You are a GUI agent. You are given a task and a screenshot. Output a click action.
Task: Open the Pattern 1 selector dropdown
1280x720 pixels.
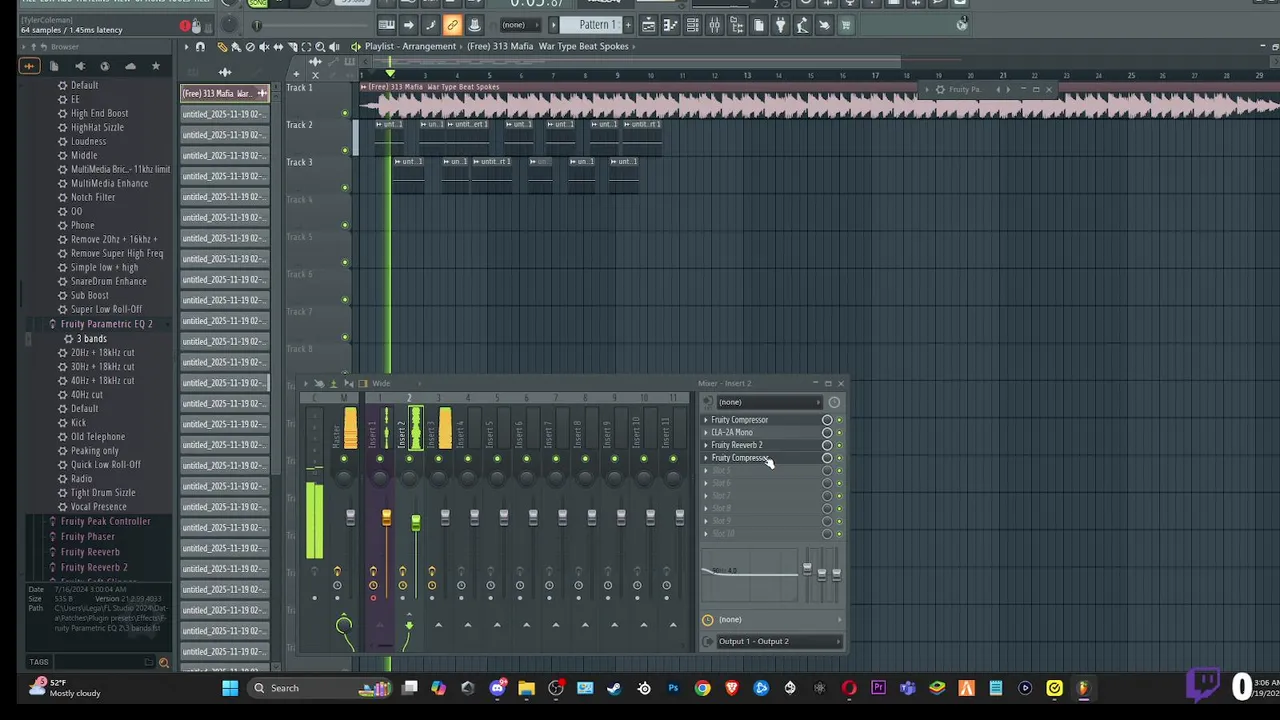[x=598, y=25]
